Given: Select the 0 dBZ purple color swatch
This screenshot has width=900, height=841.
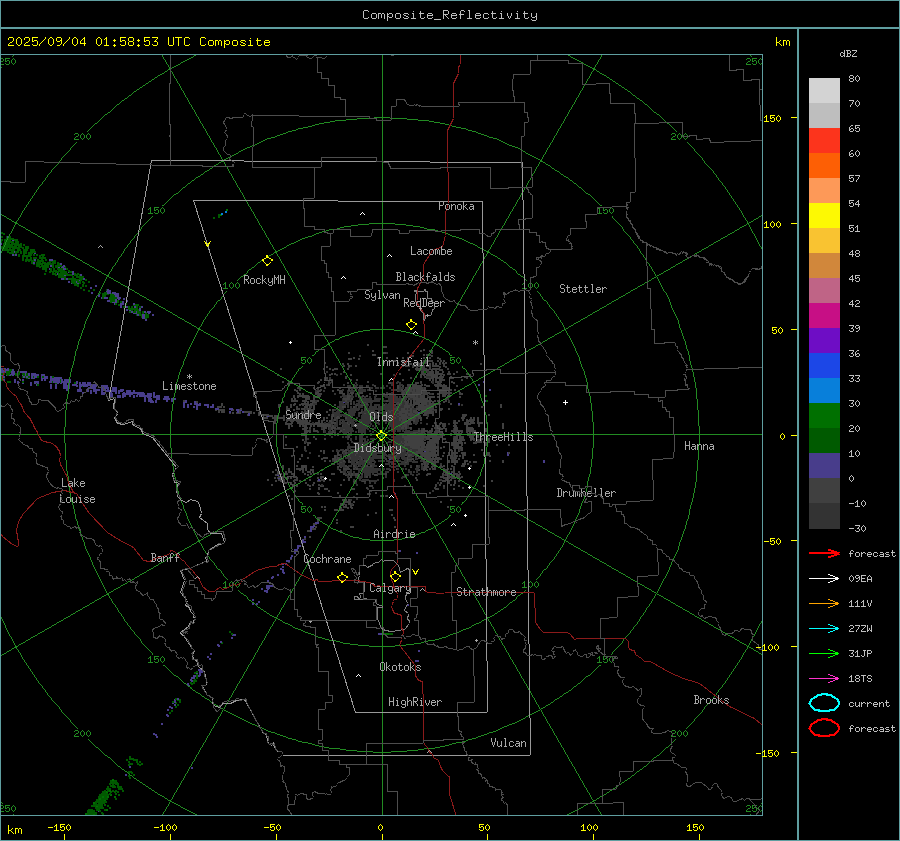Looking at the screenshot, I should point(824,465).
